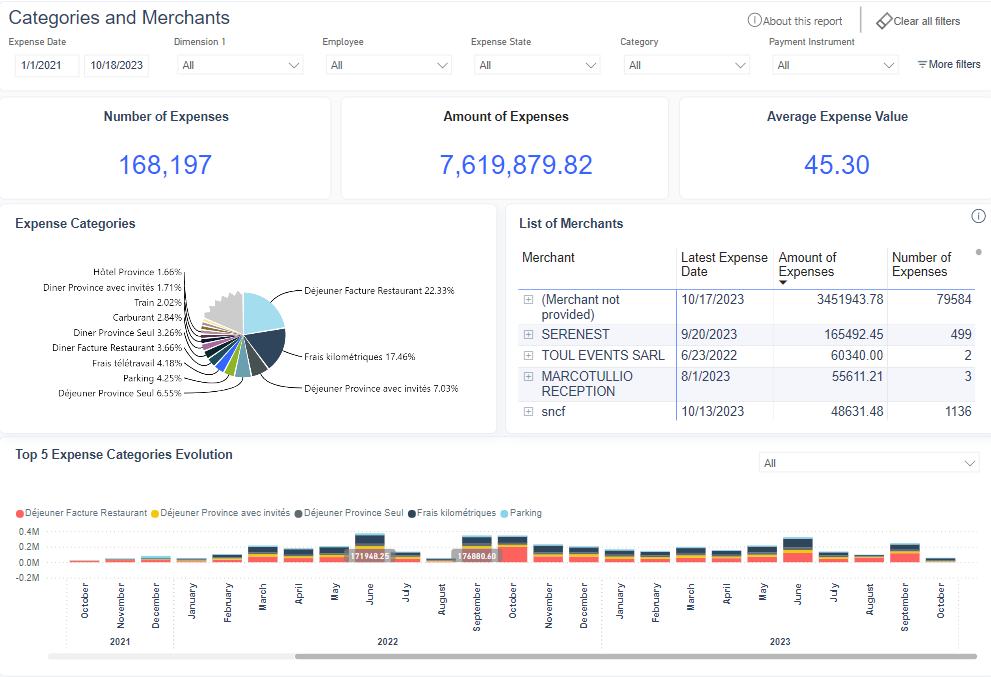This screenshot has width=991, height=677.
Task: Click the sort arrow under Amount of Expenses
Action: click(783, 283)
